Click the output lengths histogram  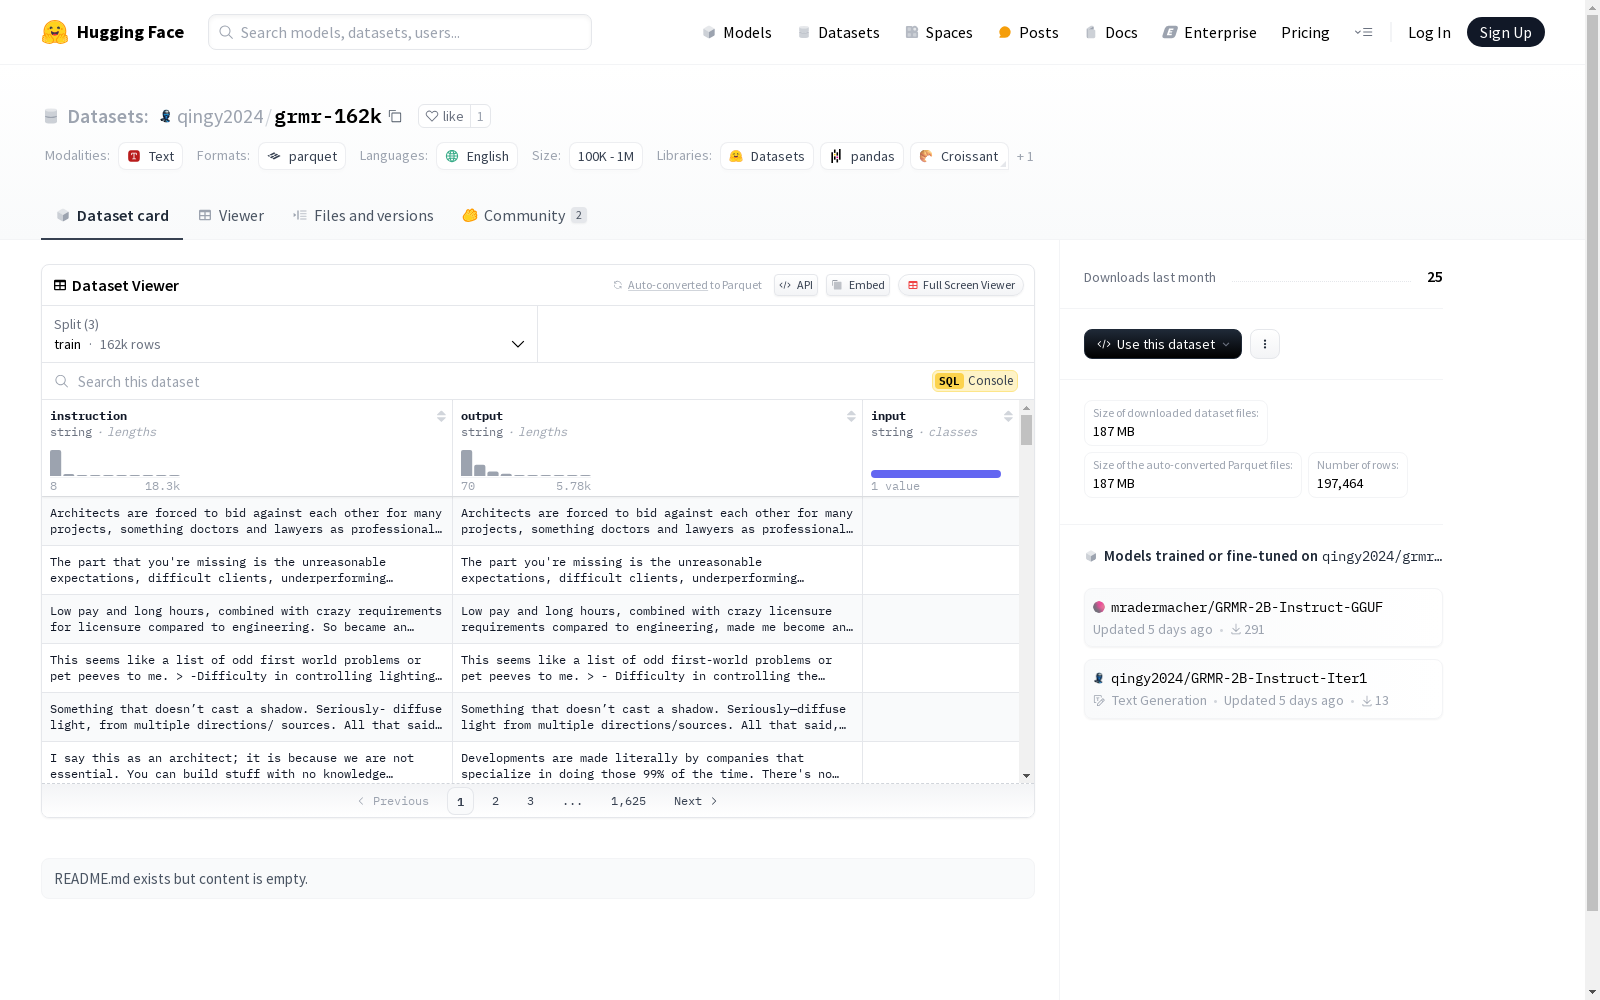click(x=526, y=463)
